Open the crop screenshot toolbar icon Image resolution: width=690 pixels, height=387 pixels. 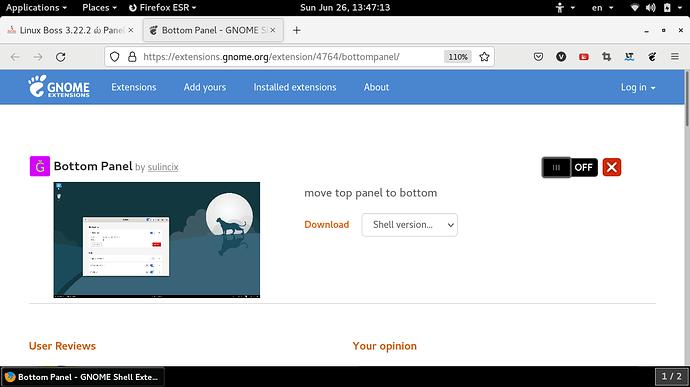tap(606, 57)
